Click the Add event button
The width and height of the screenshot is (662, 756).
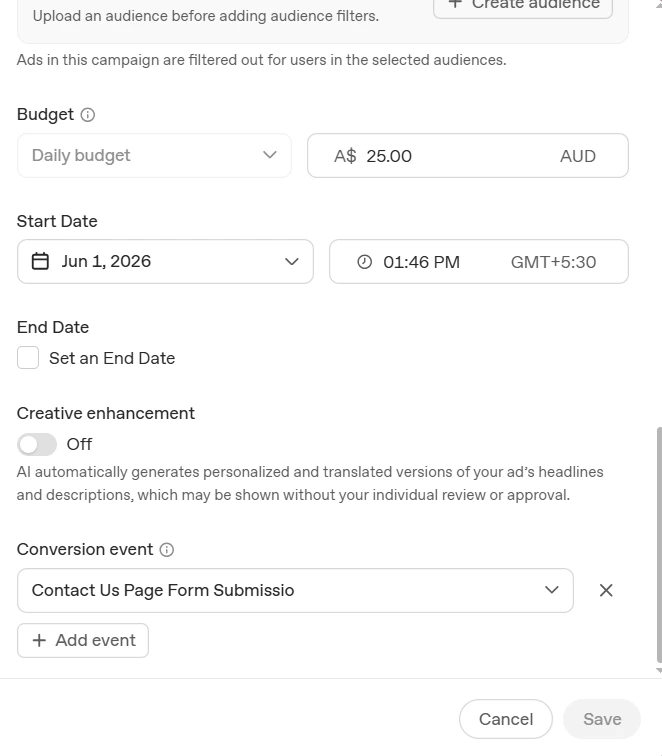tap(83, 640)
